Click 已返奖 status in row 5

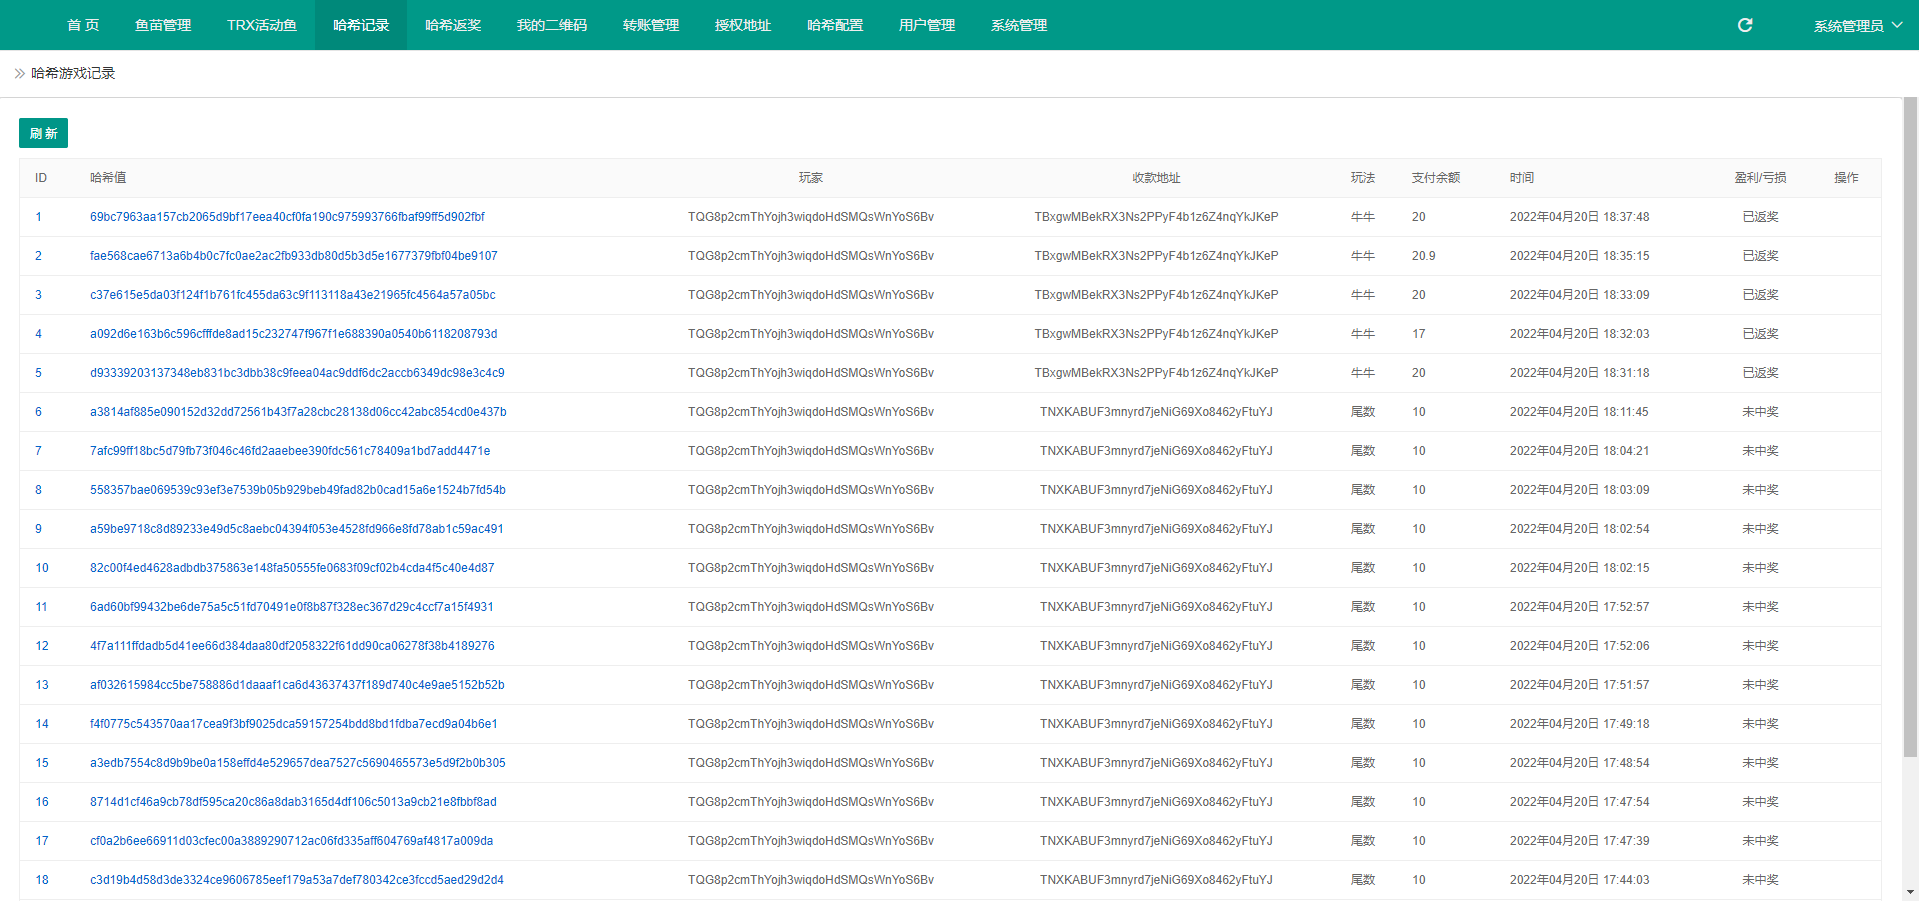1760,373
